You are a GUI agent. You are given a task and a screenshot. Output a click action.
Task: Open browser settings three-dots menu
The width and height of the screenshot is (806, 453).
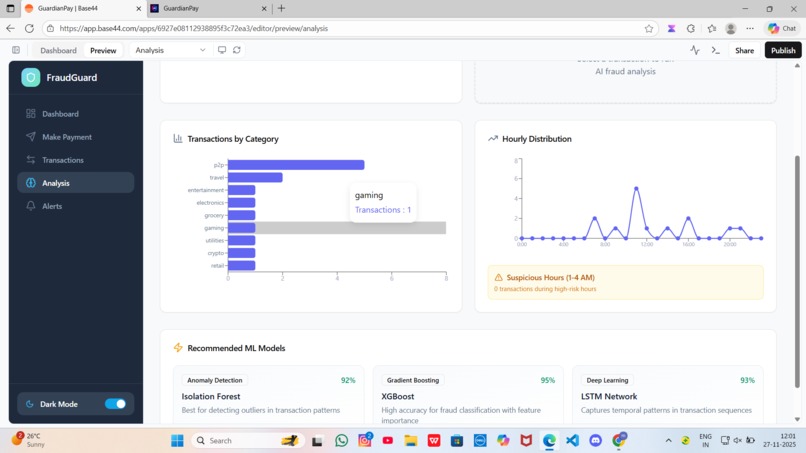(750, 28)
